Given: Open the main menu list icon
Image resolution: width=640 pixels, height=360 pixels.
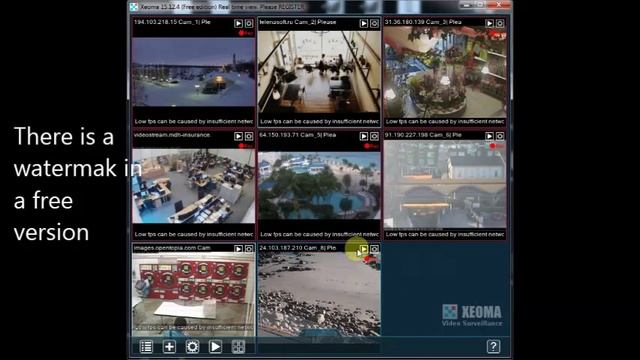Looking at the screenshot, I should (146, 347).
